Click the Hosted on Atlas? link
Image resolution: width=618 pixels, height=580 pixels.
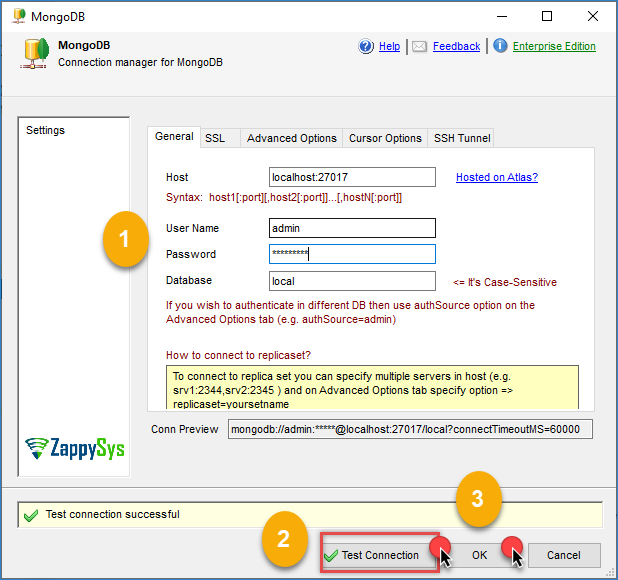tap(497, 177)
